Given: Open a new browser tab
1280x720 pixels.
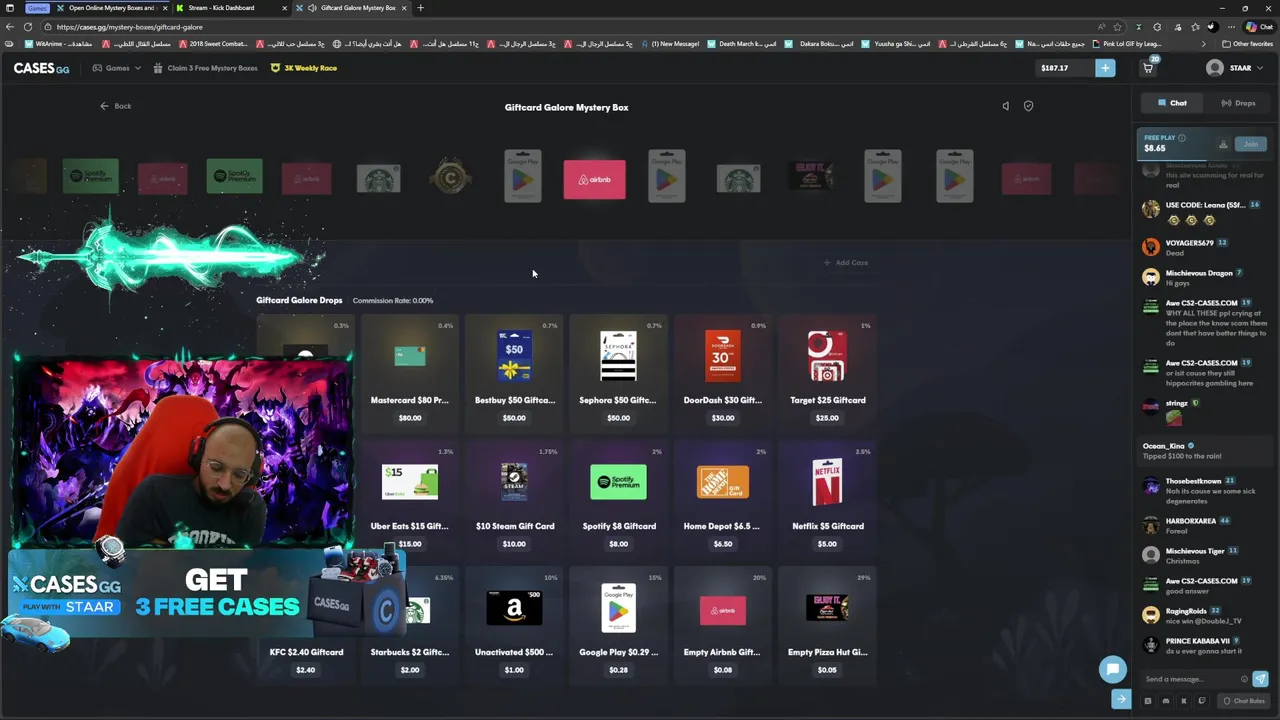Looking at the screenshot, I should coord(420,8).
